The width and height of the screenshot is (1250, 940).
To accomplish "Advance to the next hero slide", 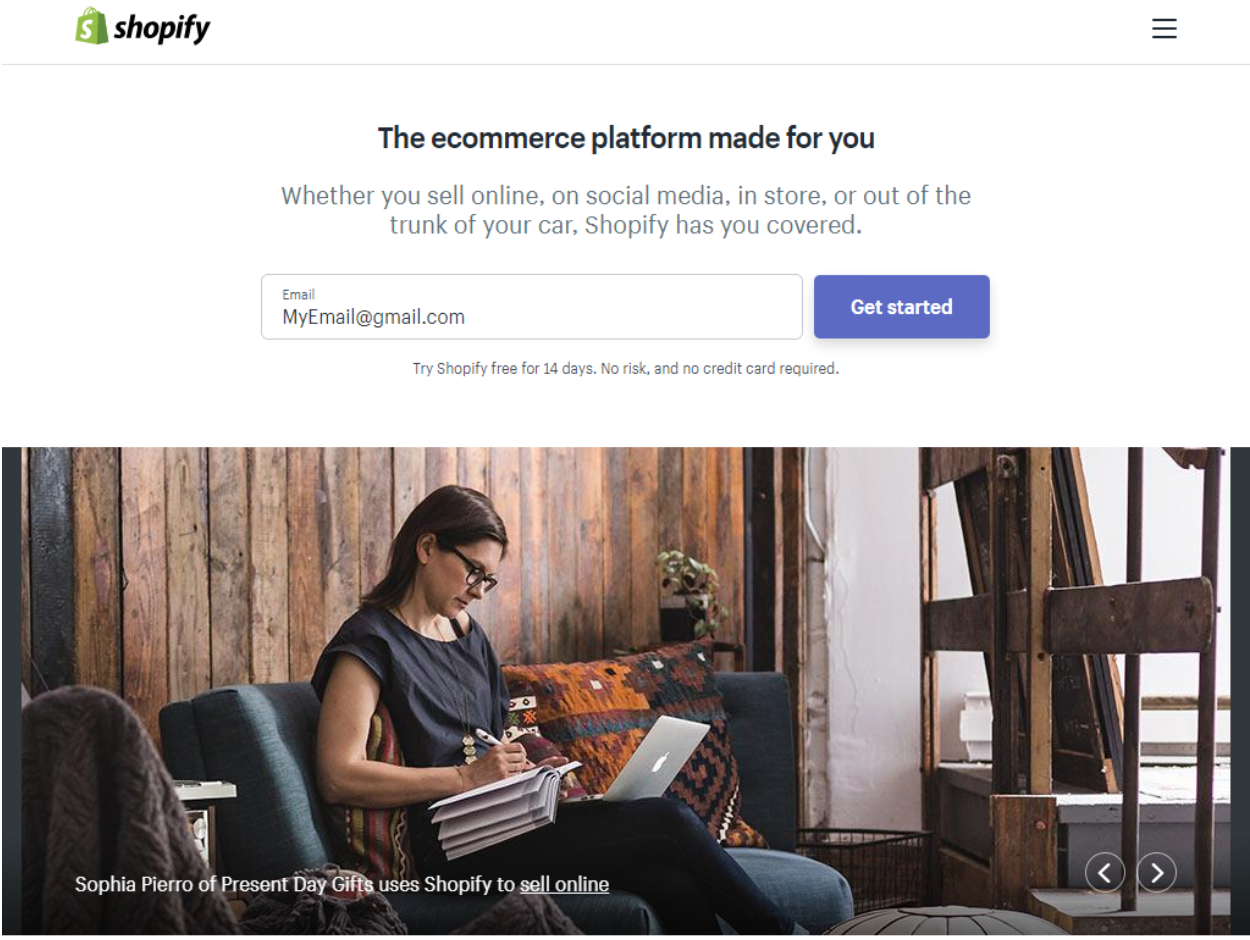I will pyautogui.click(x=1157, y=873).
